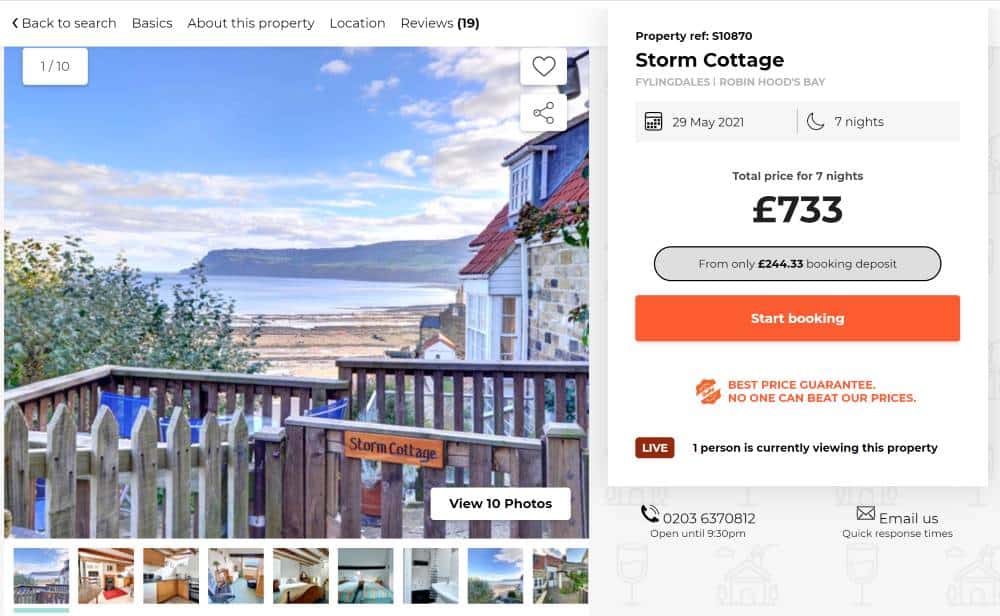Select the kitchen photo thumbnail
Screen dimensions: 1000x616
[x=171, y=576]
